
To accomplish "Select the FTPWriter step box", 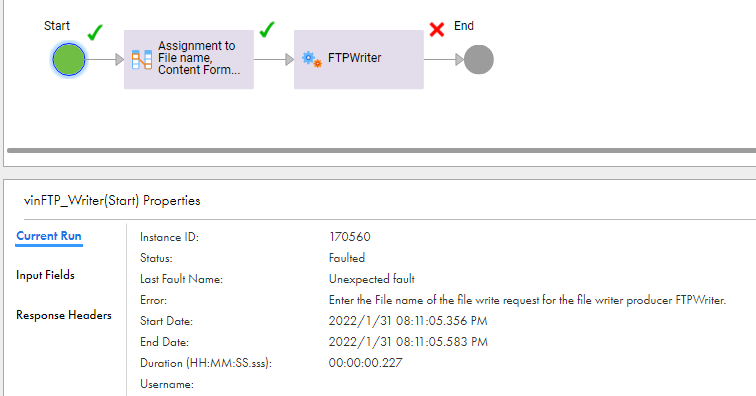I will 359,59.
